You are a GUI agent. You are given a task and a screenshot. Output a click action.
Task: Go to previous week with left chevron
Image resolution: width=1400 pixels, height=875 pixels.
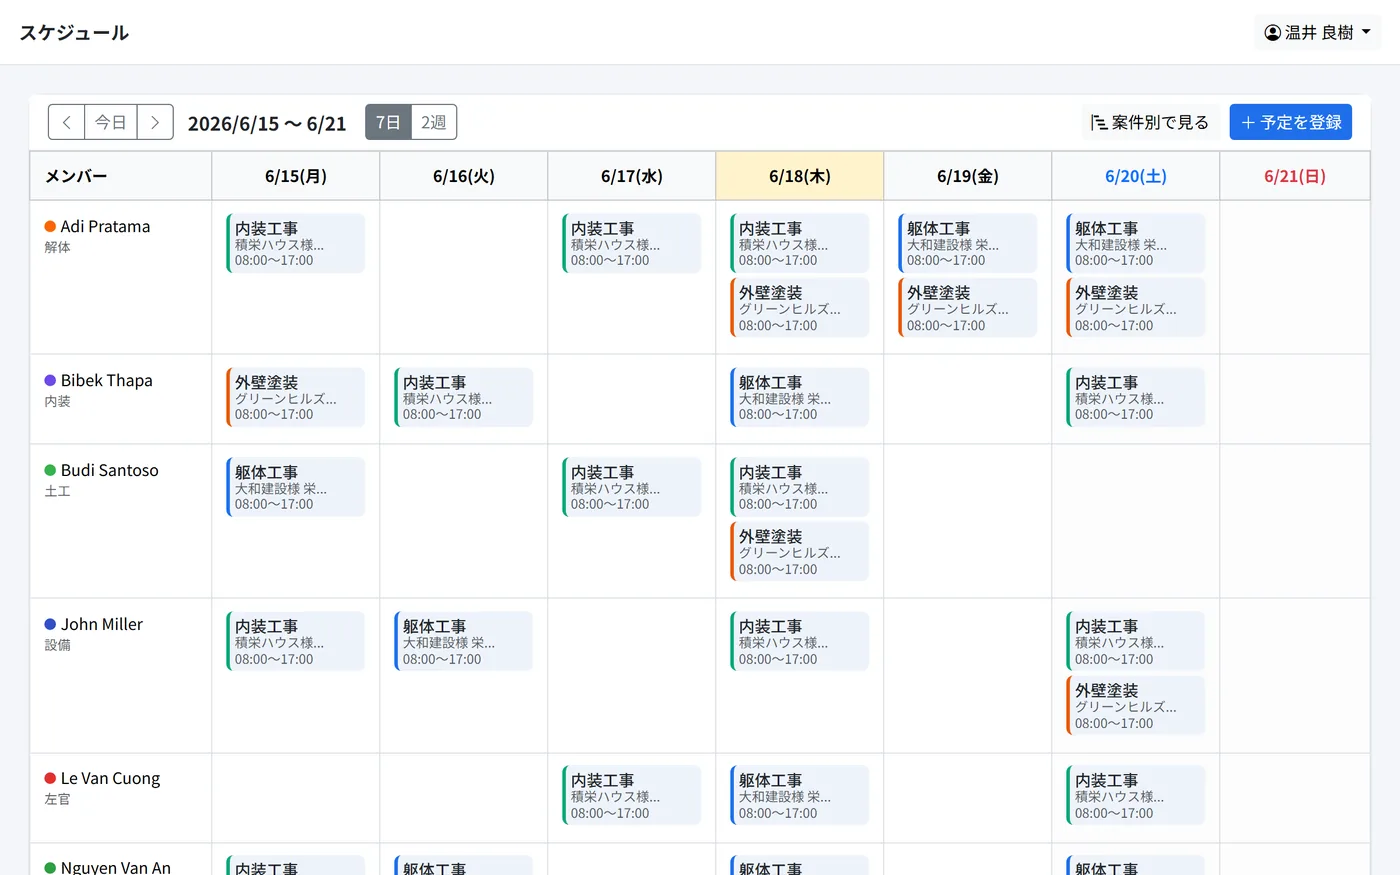coord(67,122)
